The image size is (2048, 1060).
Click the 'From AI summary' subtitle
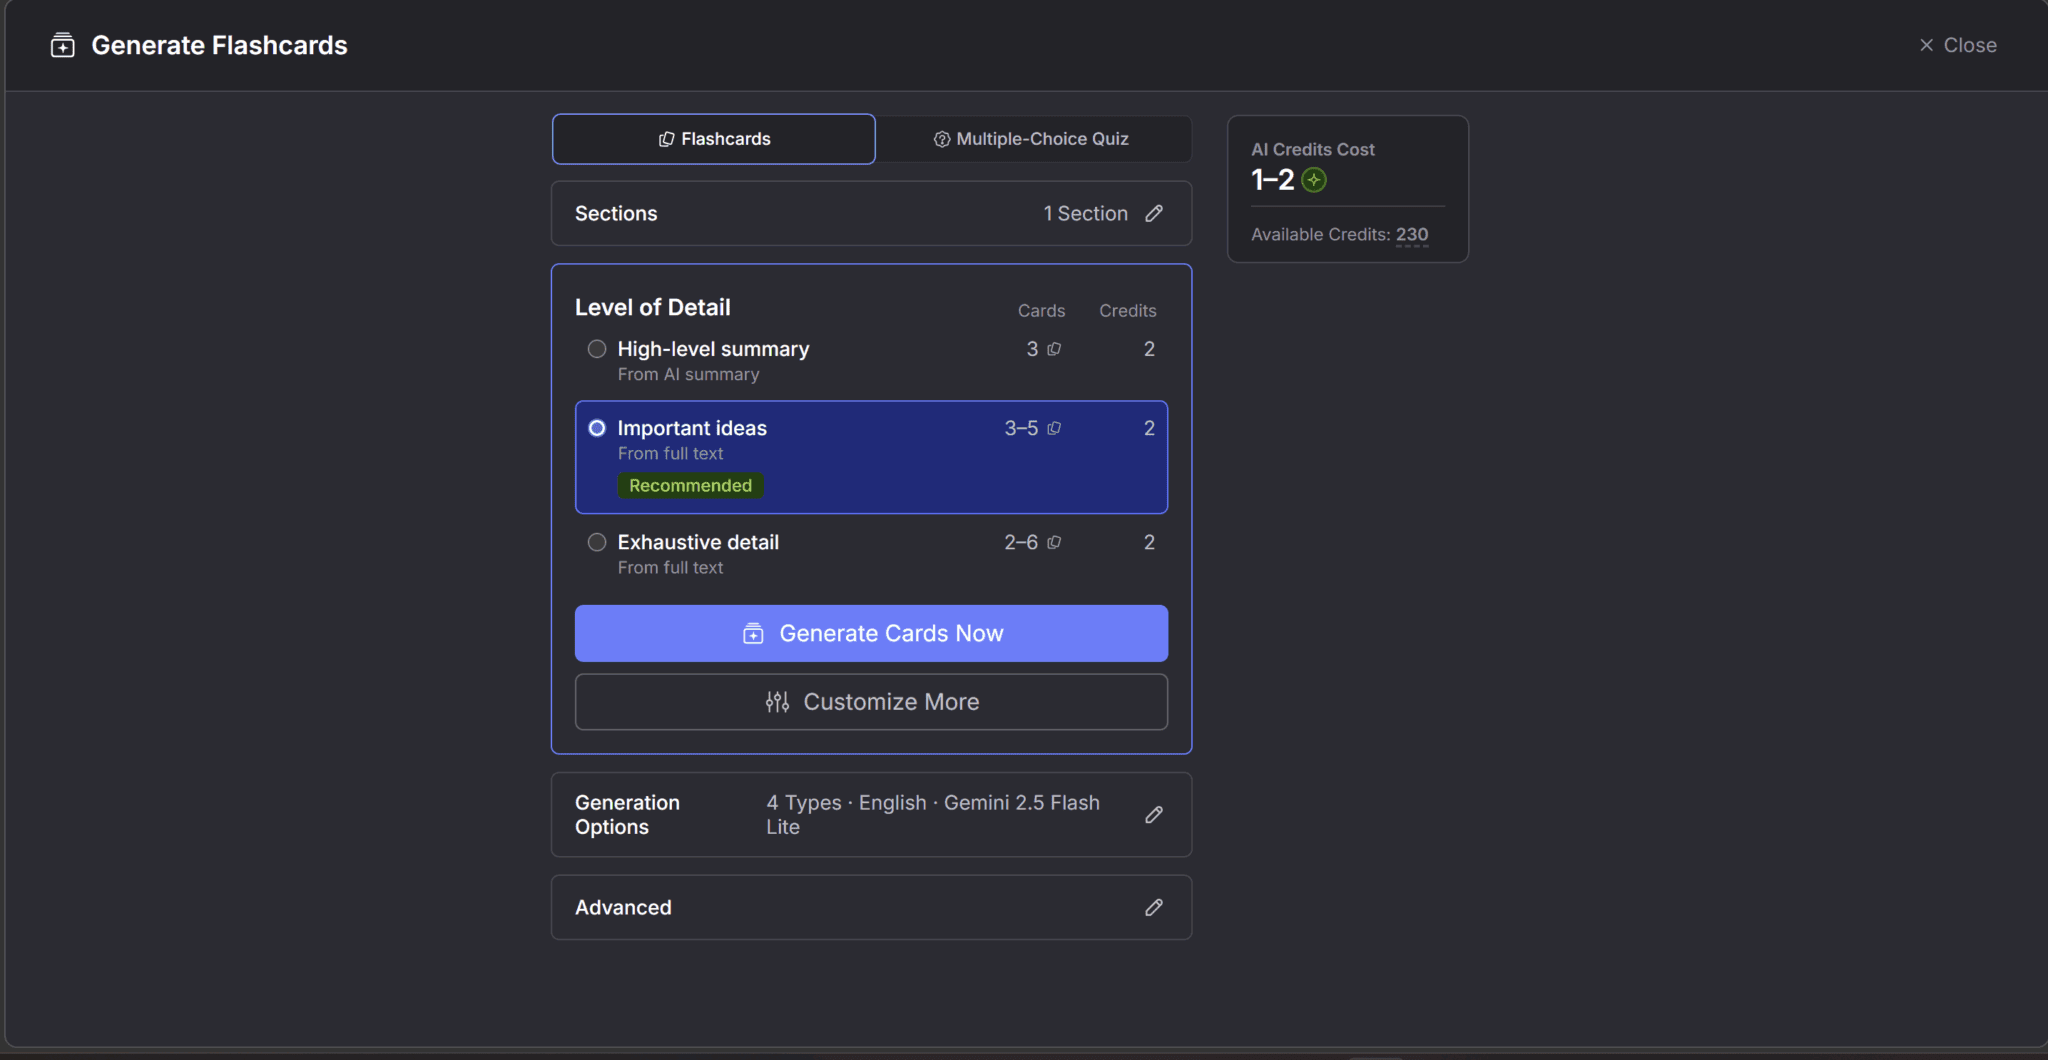click(x=688, y=374)
